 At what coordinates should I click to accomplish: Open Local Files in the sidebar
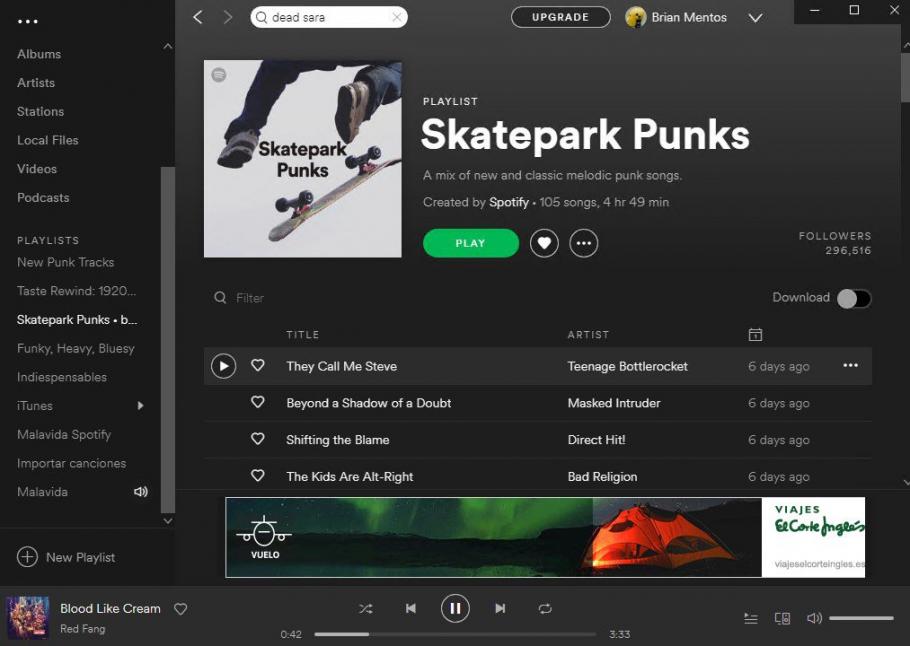48,140
